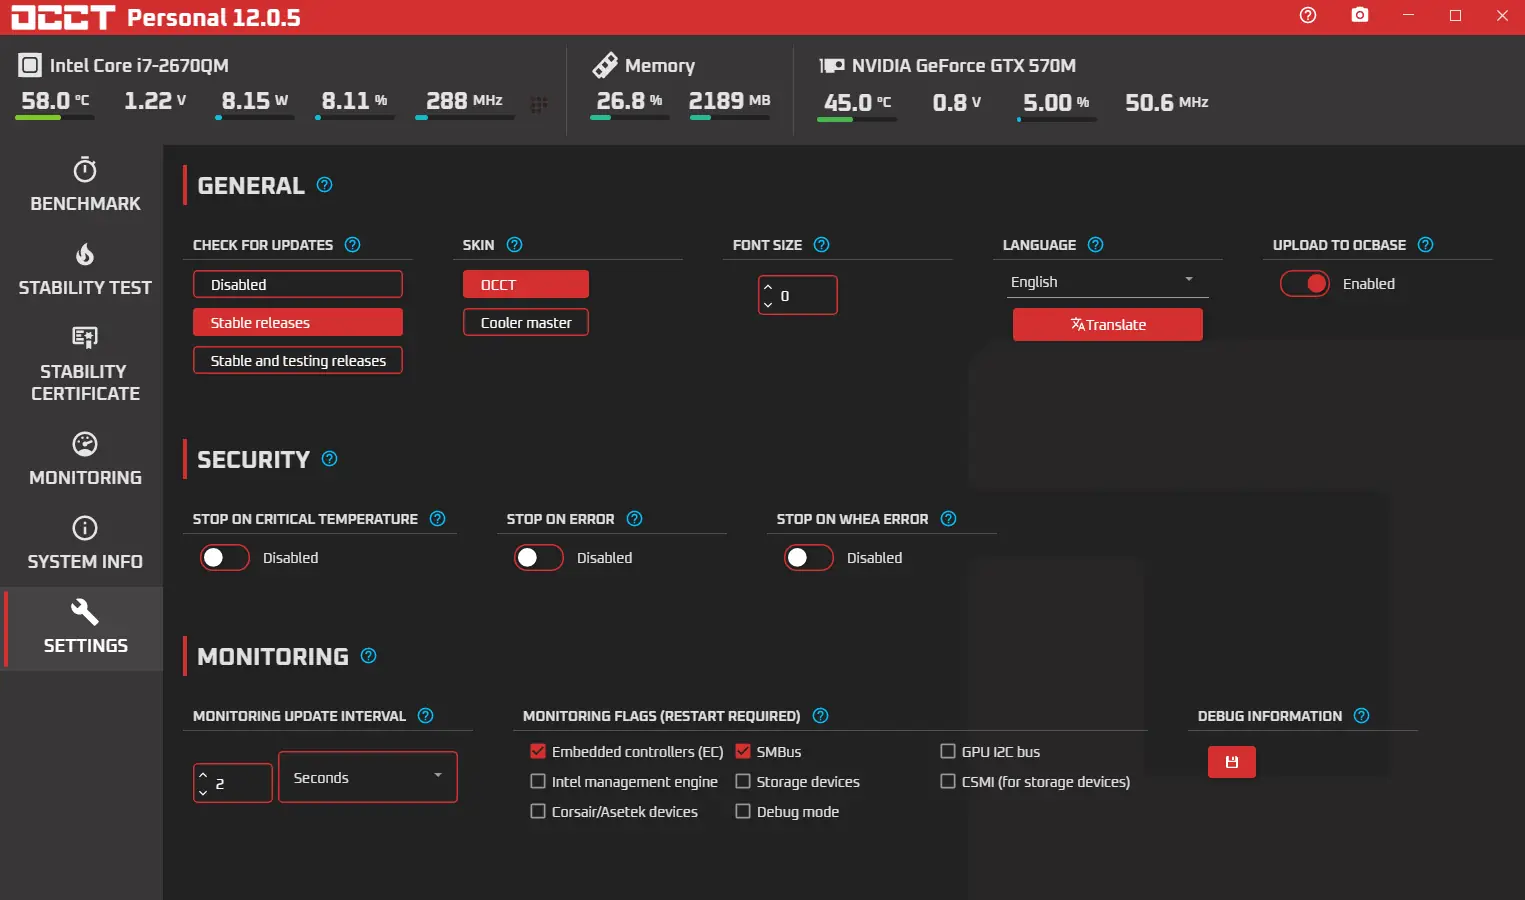Increase font size with up arrow
The image size is (1525, 900).
coord(768,287)
